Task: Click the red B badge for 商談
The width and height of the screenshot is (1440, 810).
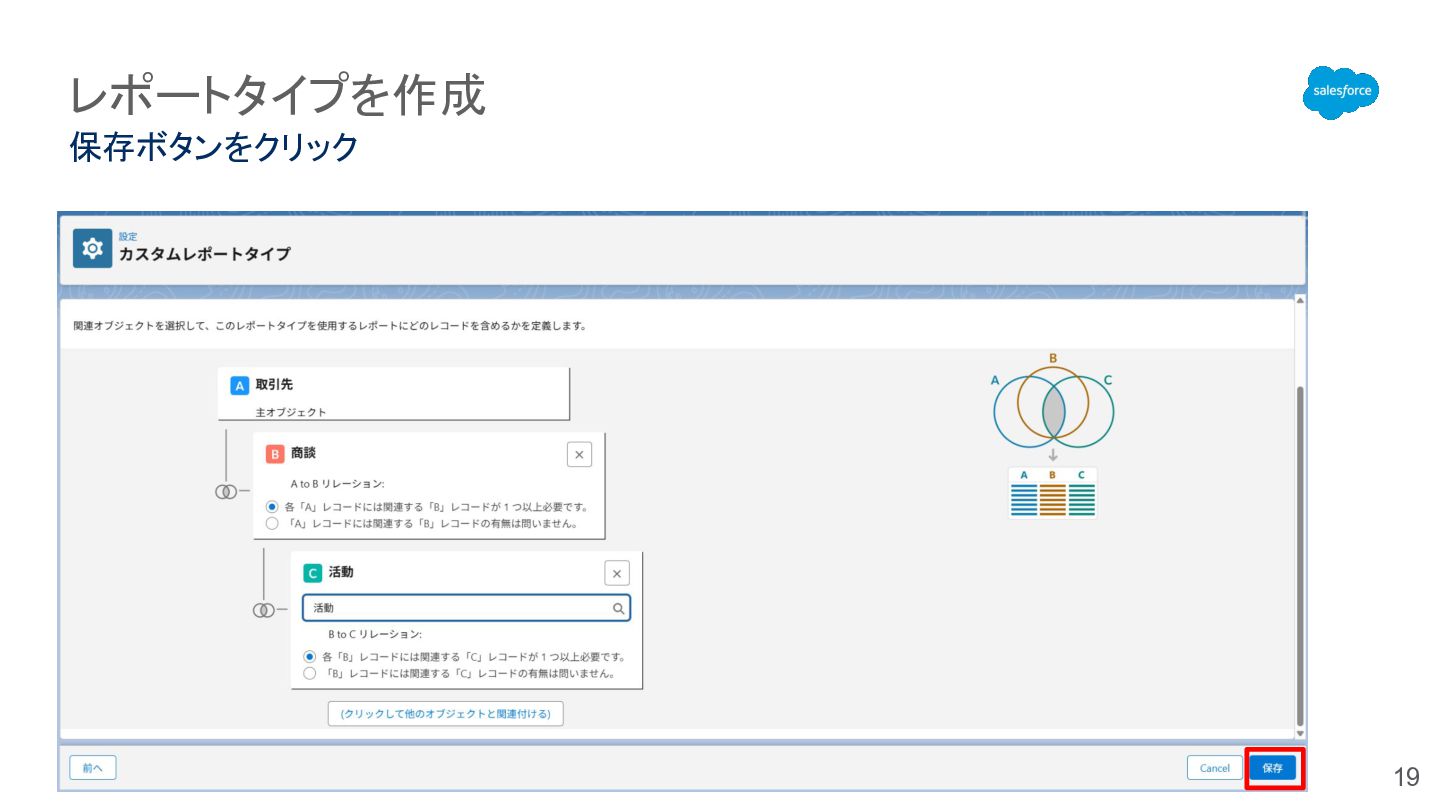Action: click(275, 454)
